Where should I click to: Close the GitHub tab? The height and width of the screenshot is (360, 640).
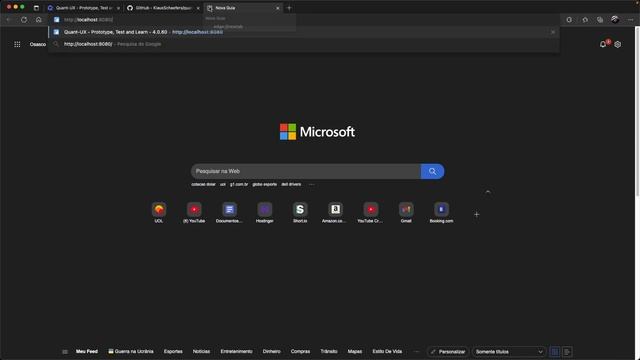click(198, 8)
